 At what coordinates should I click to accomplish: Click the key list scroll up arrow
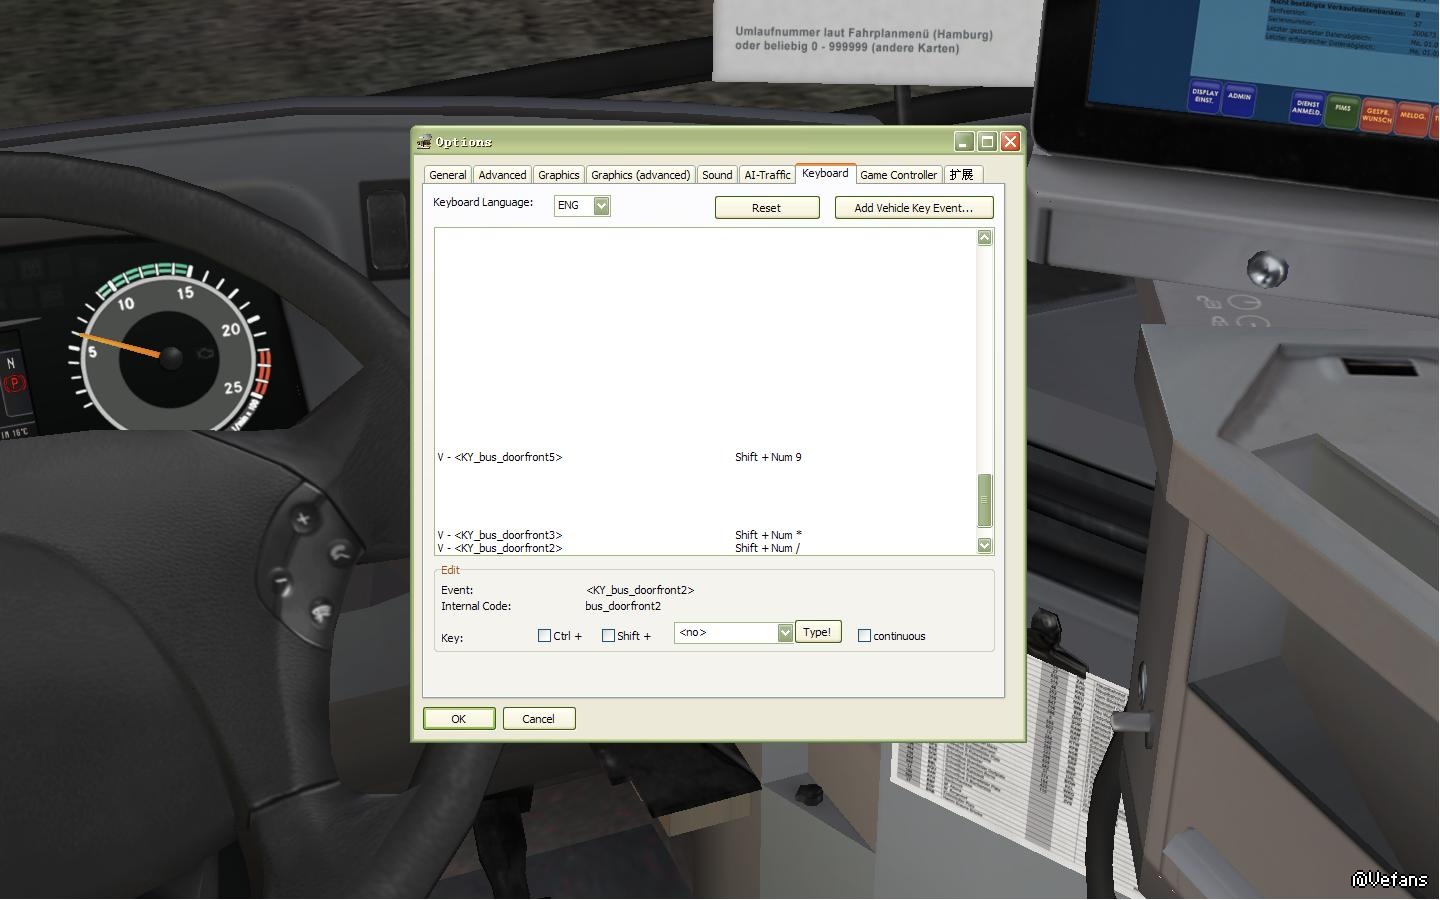click(984, 238)
